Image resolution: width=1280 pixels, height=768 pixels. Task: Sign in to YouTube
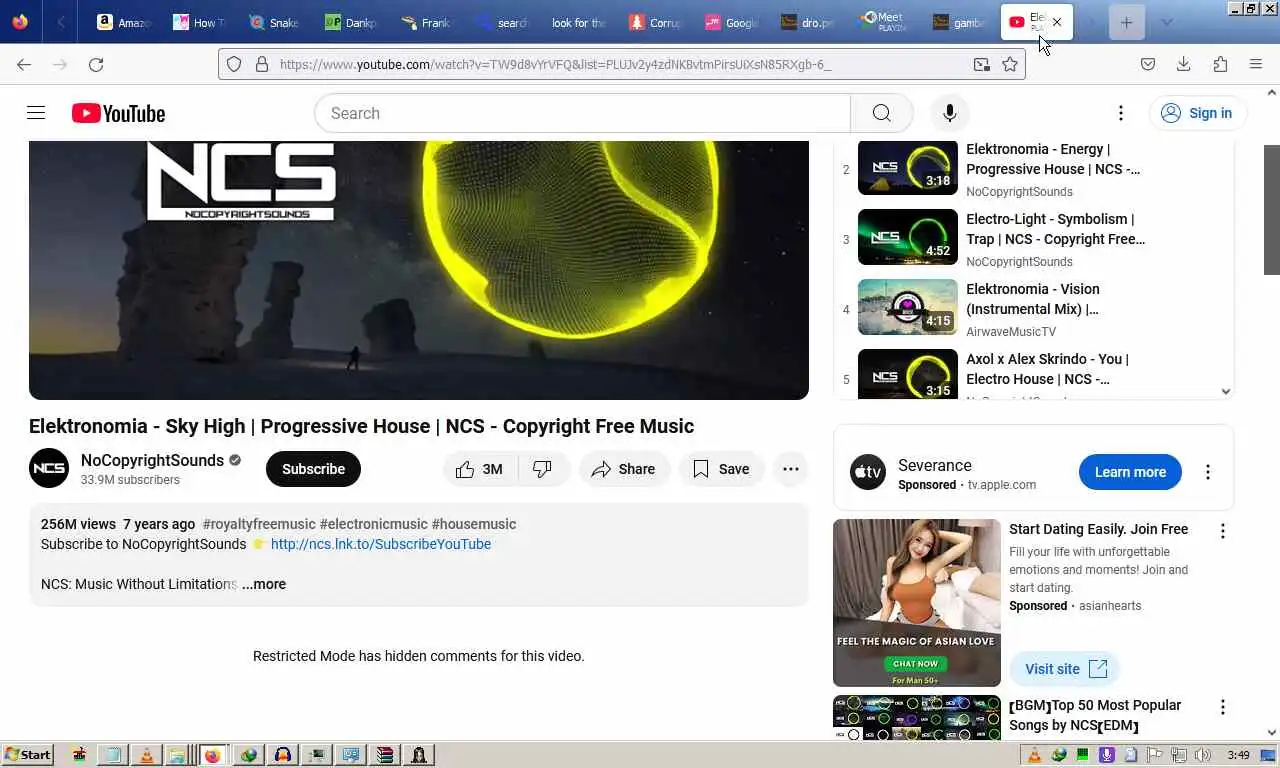coord(1197,113)
